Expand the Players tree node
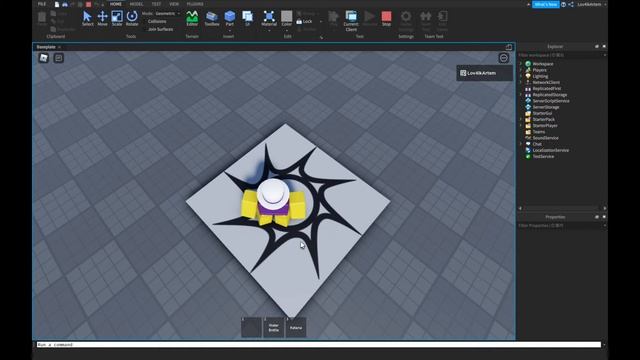 (521, 70)
